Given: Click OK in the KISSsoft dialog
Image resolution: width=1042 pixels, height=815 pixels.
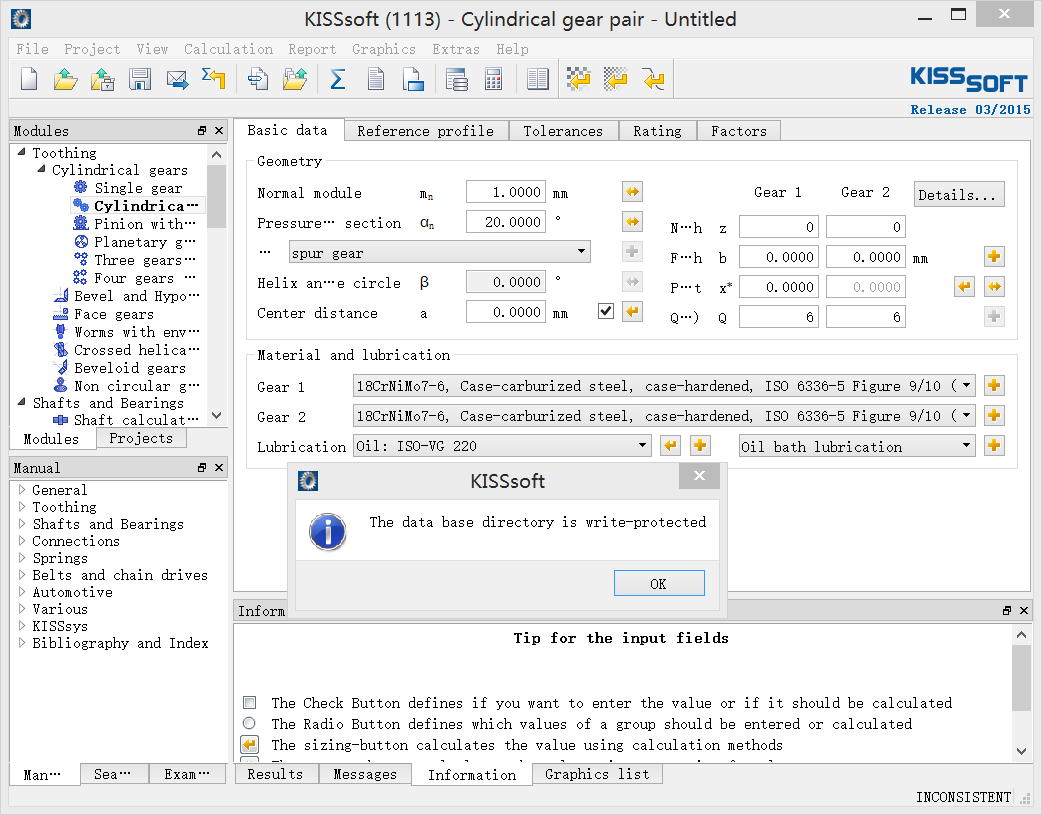Looking at the screenshot, I should pyautogui.click(x=659, y=583).
